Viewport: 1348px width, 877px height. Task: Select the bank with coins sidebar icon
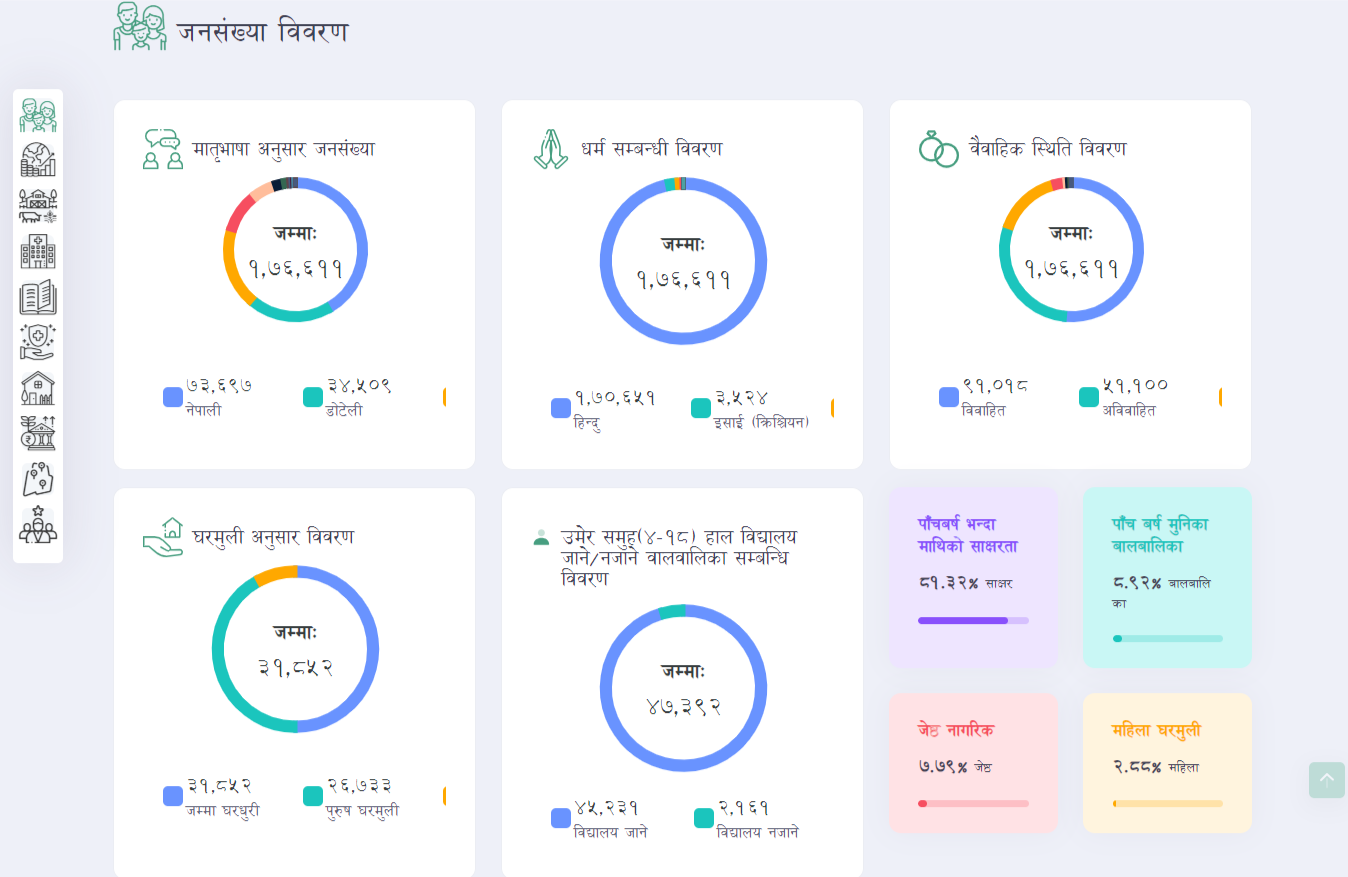coord(38,434)
